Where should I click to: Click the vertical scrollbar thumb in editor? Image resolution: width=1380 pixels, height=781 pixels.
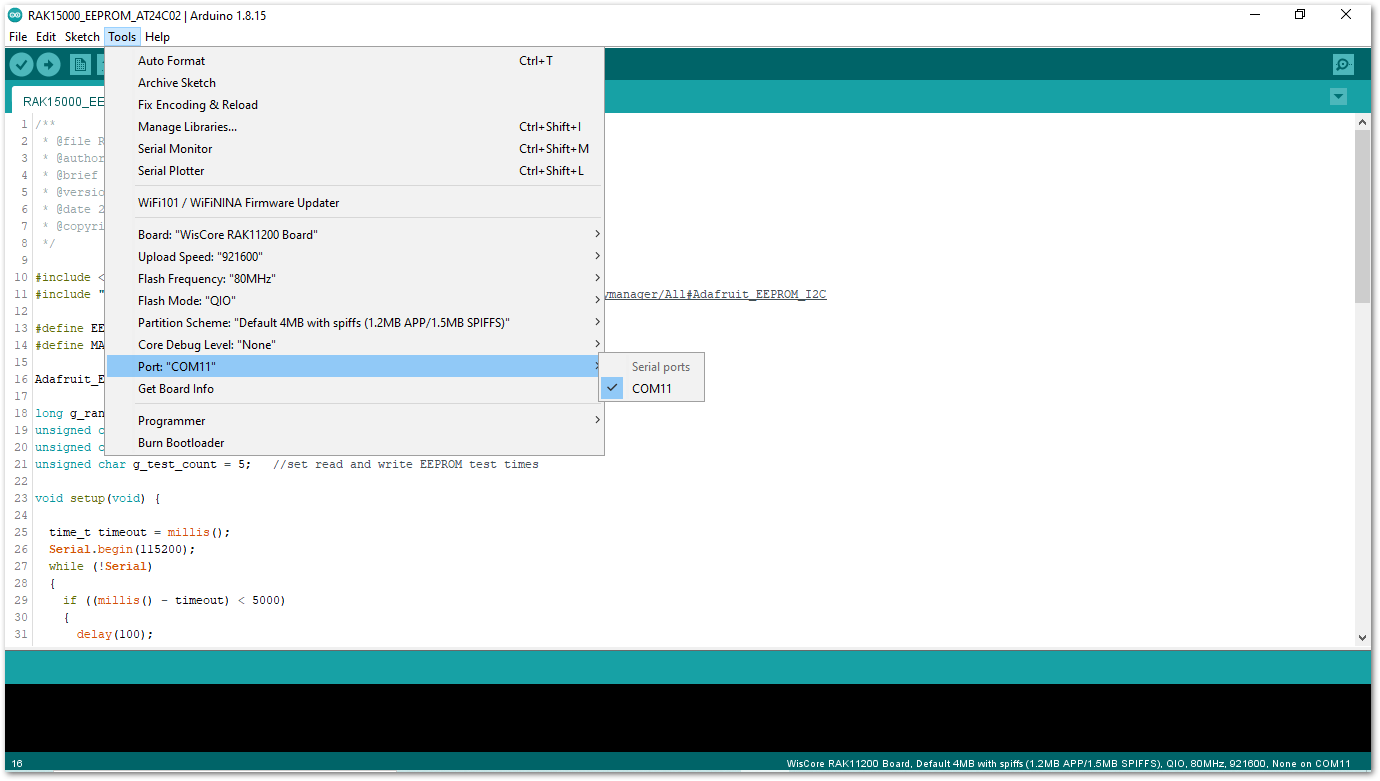(1362, 216)
